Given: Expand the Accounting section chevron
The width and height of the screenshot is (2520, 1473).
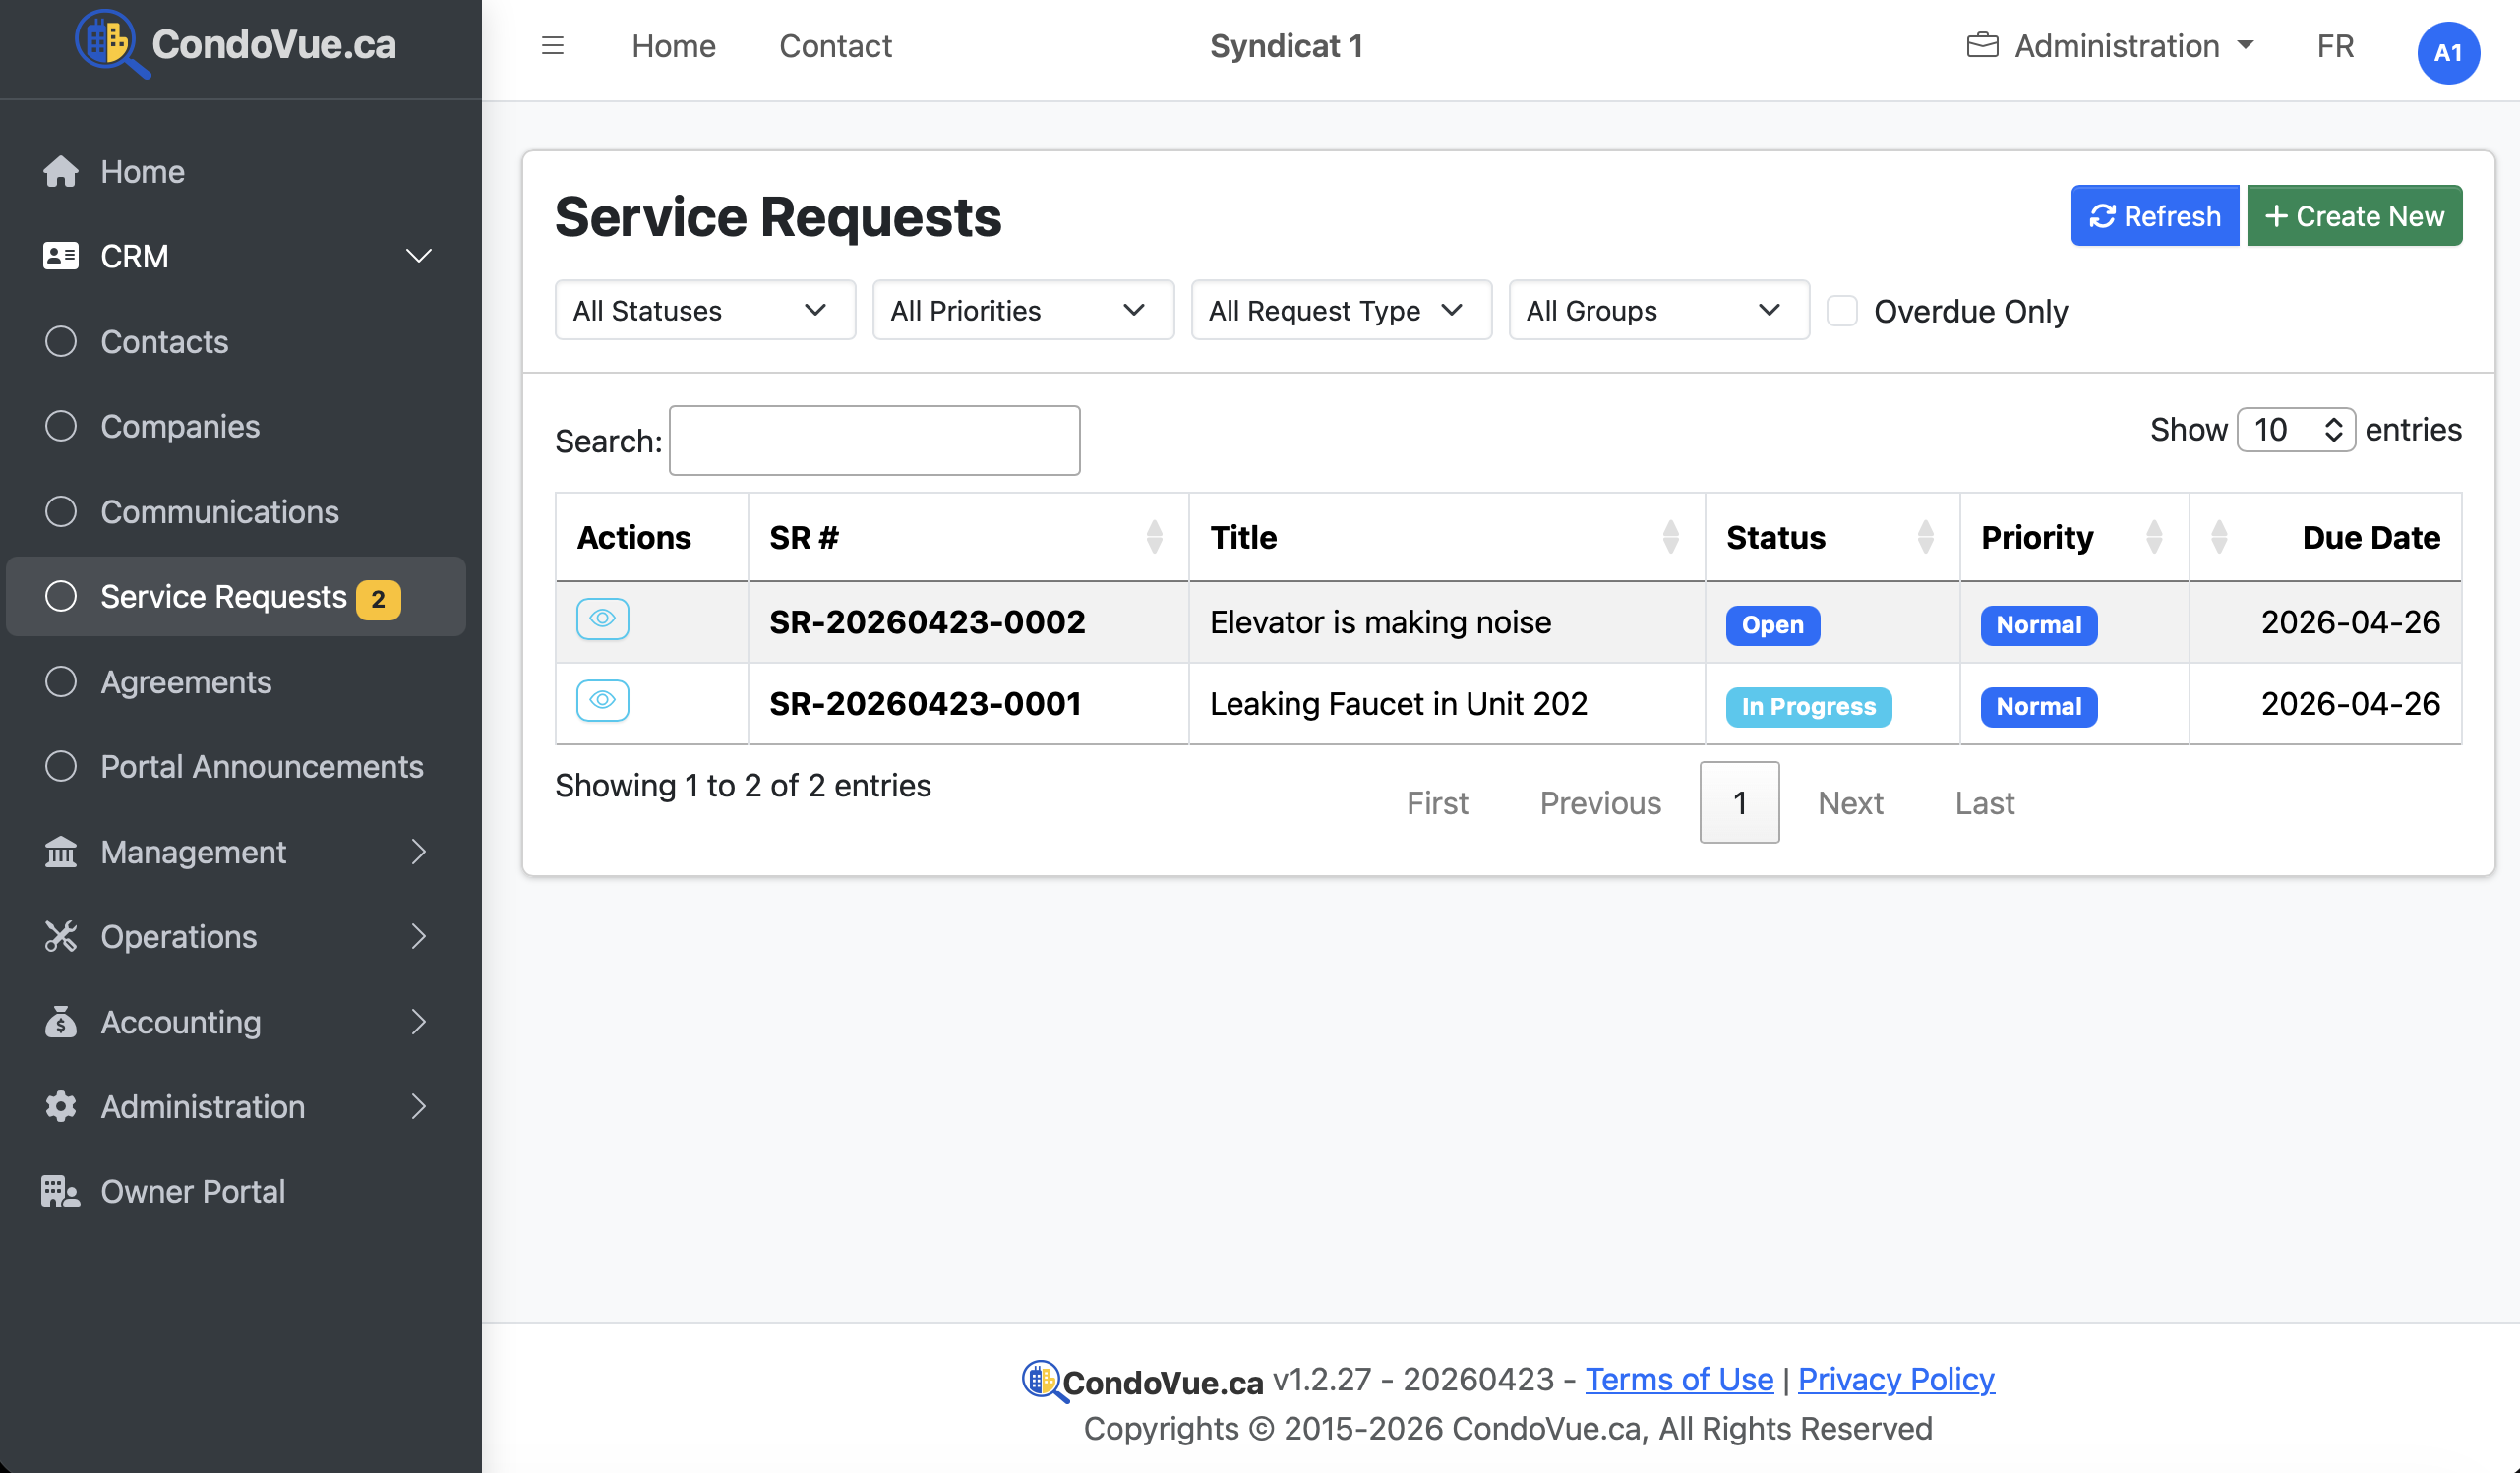Looking at the screenshot, I should pyautogui.click(x=419, y=1021).
